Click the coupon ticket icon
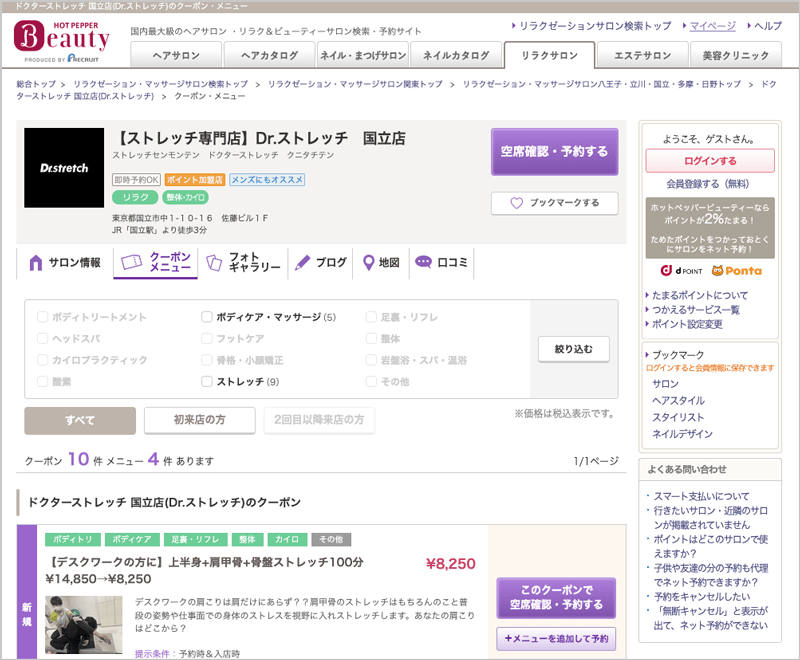Viewport: 800px width, 660px height. pos(131,262)
